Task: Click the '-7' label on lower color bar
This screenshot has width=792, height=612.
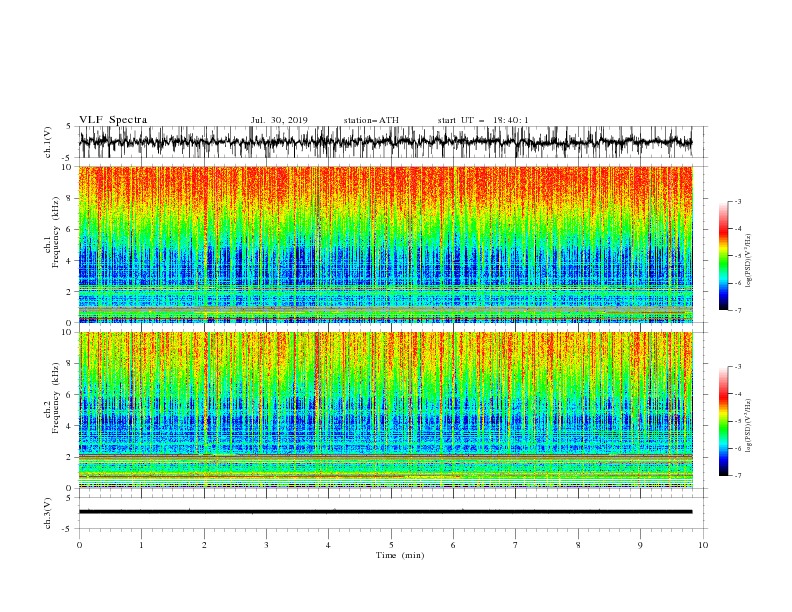Action: pos(737,476)
